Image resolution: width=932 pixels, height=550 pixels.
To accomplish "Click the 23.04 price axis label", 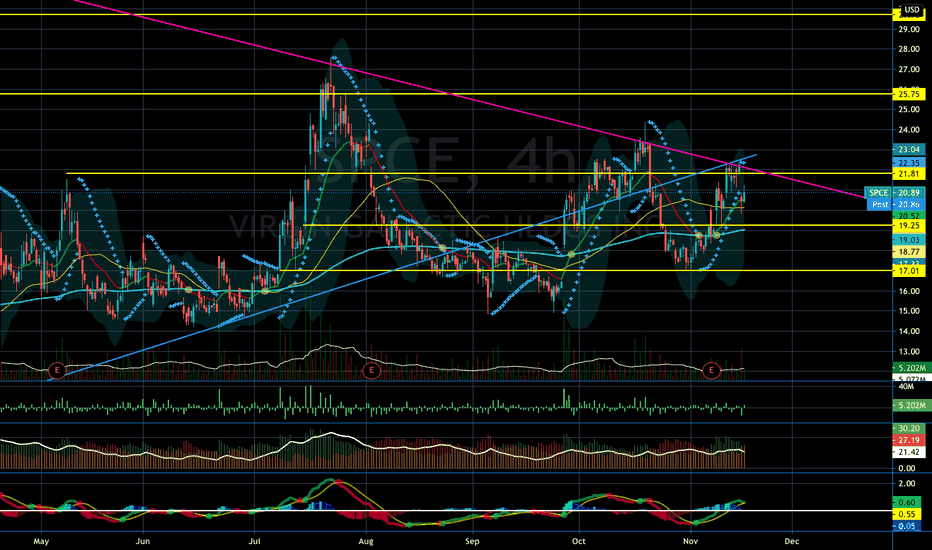I will 909,149.
